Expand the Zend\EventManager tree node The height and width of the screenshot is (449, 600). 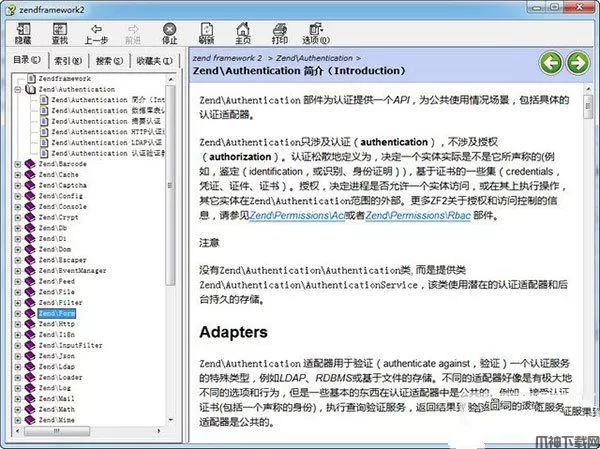pos(18,271)
